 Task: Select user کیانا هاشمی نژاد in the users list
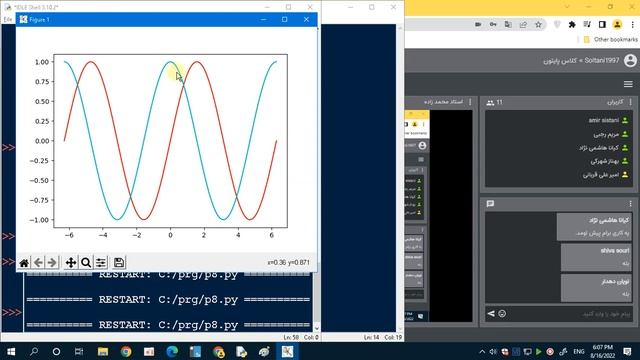point(604,147)
